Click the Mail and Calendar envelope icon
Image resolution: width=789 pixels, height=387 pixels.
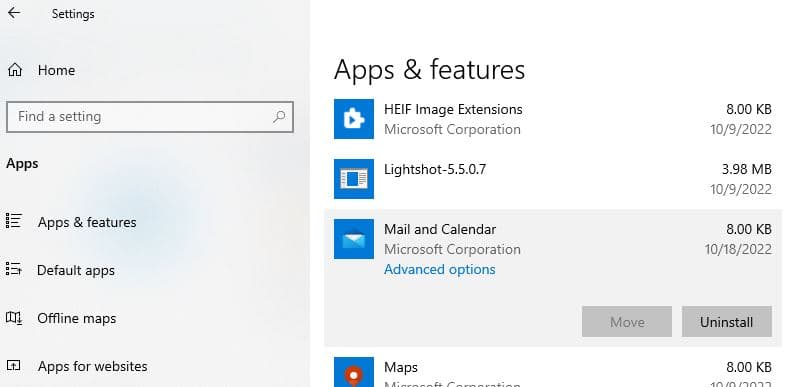[x=354, y=239]
